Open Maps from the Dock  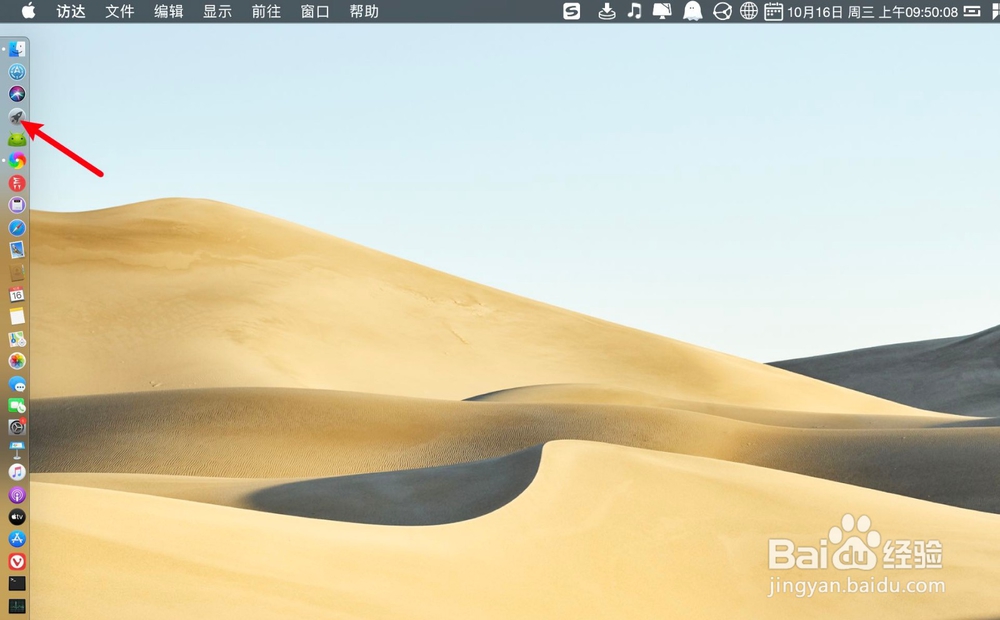tap(17, 339)
